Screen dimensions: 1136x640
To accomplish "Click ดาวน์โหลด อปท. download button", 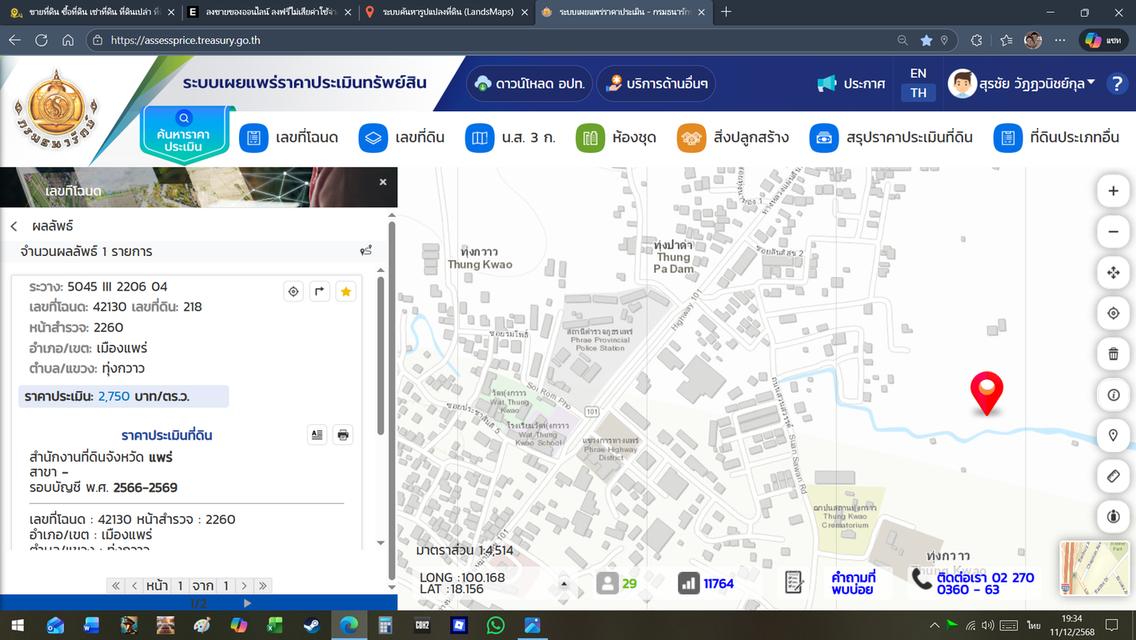I will coord(528,83).
